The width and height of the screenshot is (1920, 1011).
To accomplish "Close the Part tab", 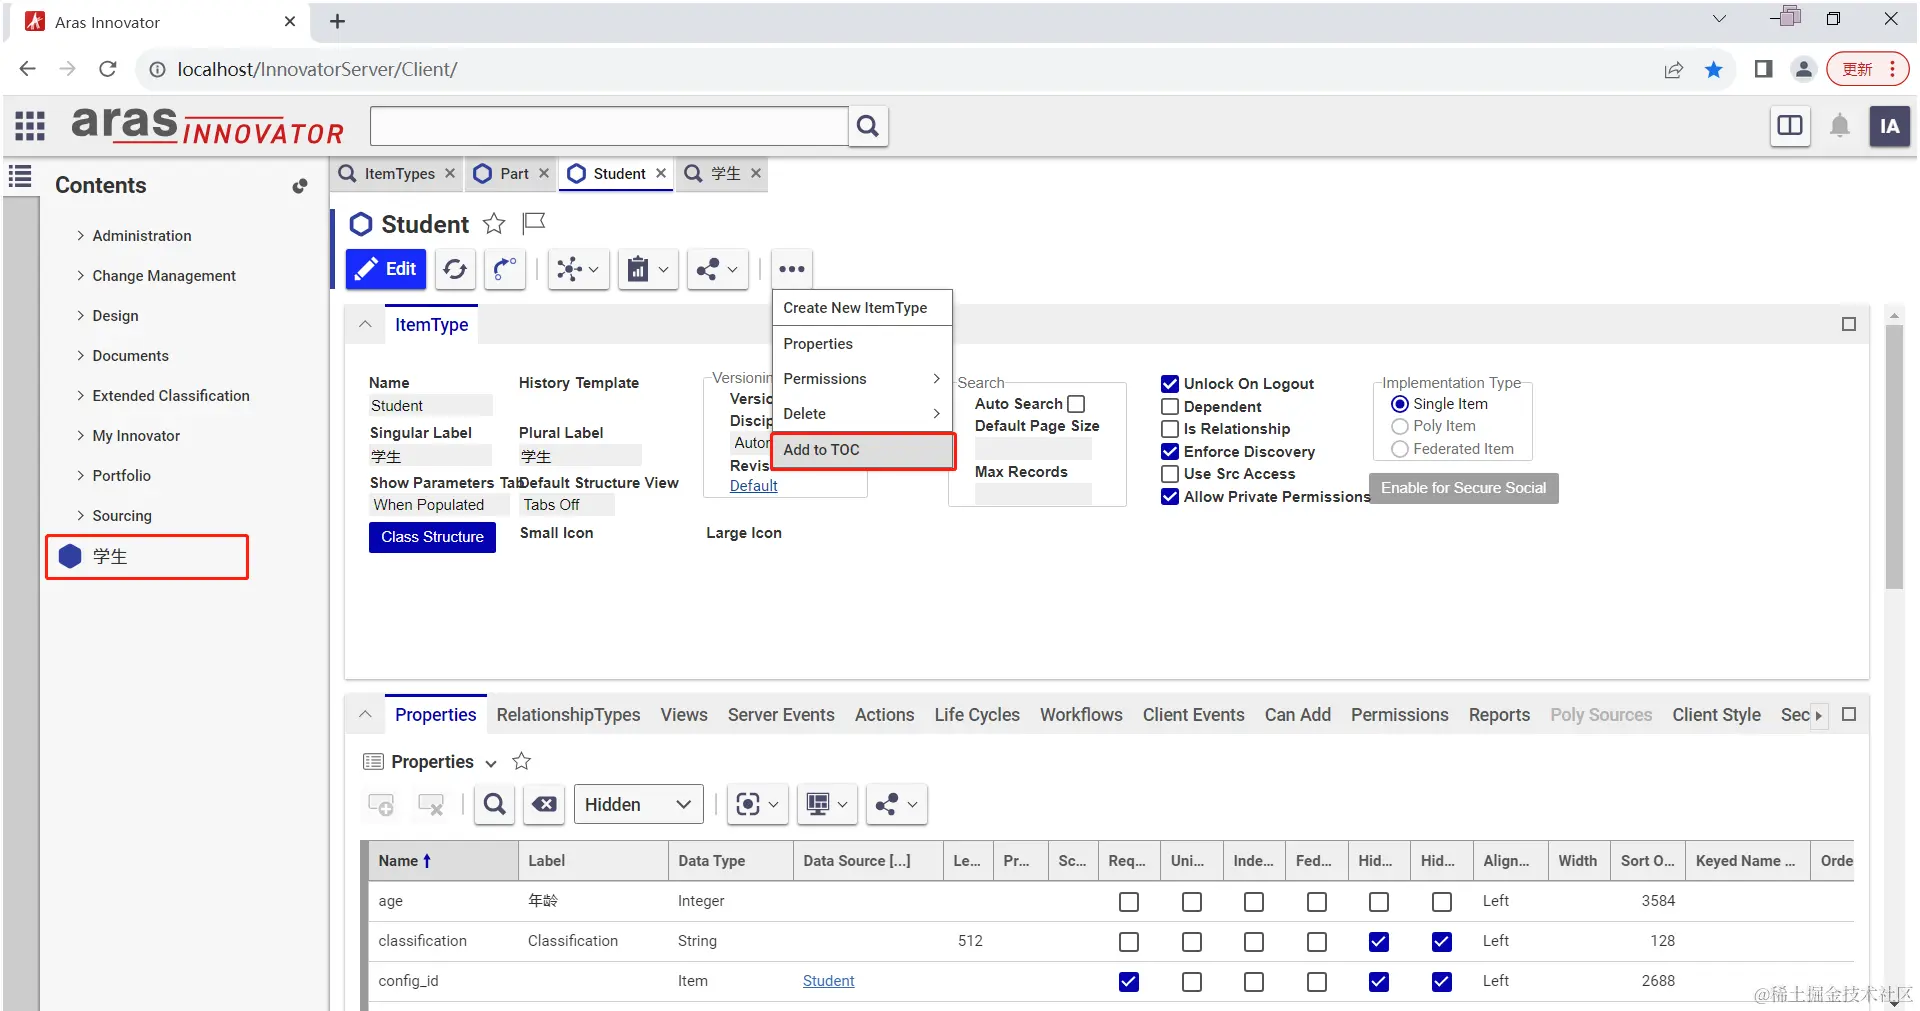I will (544, 173).
